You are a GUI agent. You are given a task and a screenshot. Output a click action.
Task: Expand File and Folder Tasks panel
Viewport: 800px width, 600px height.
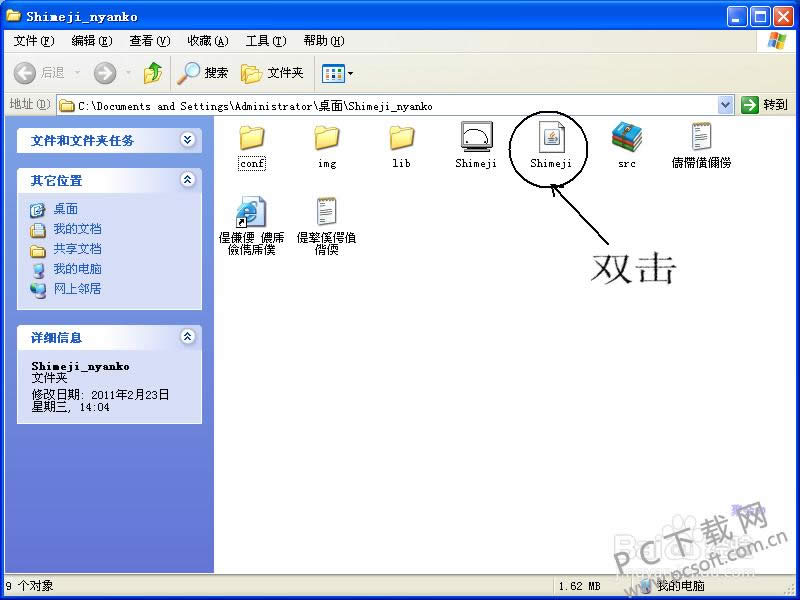pos(187,140)
